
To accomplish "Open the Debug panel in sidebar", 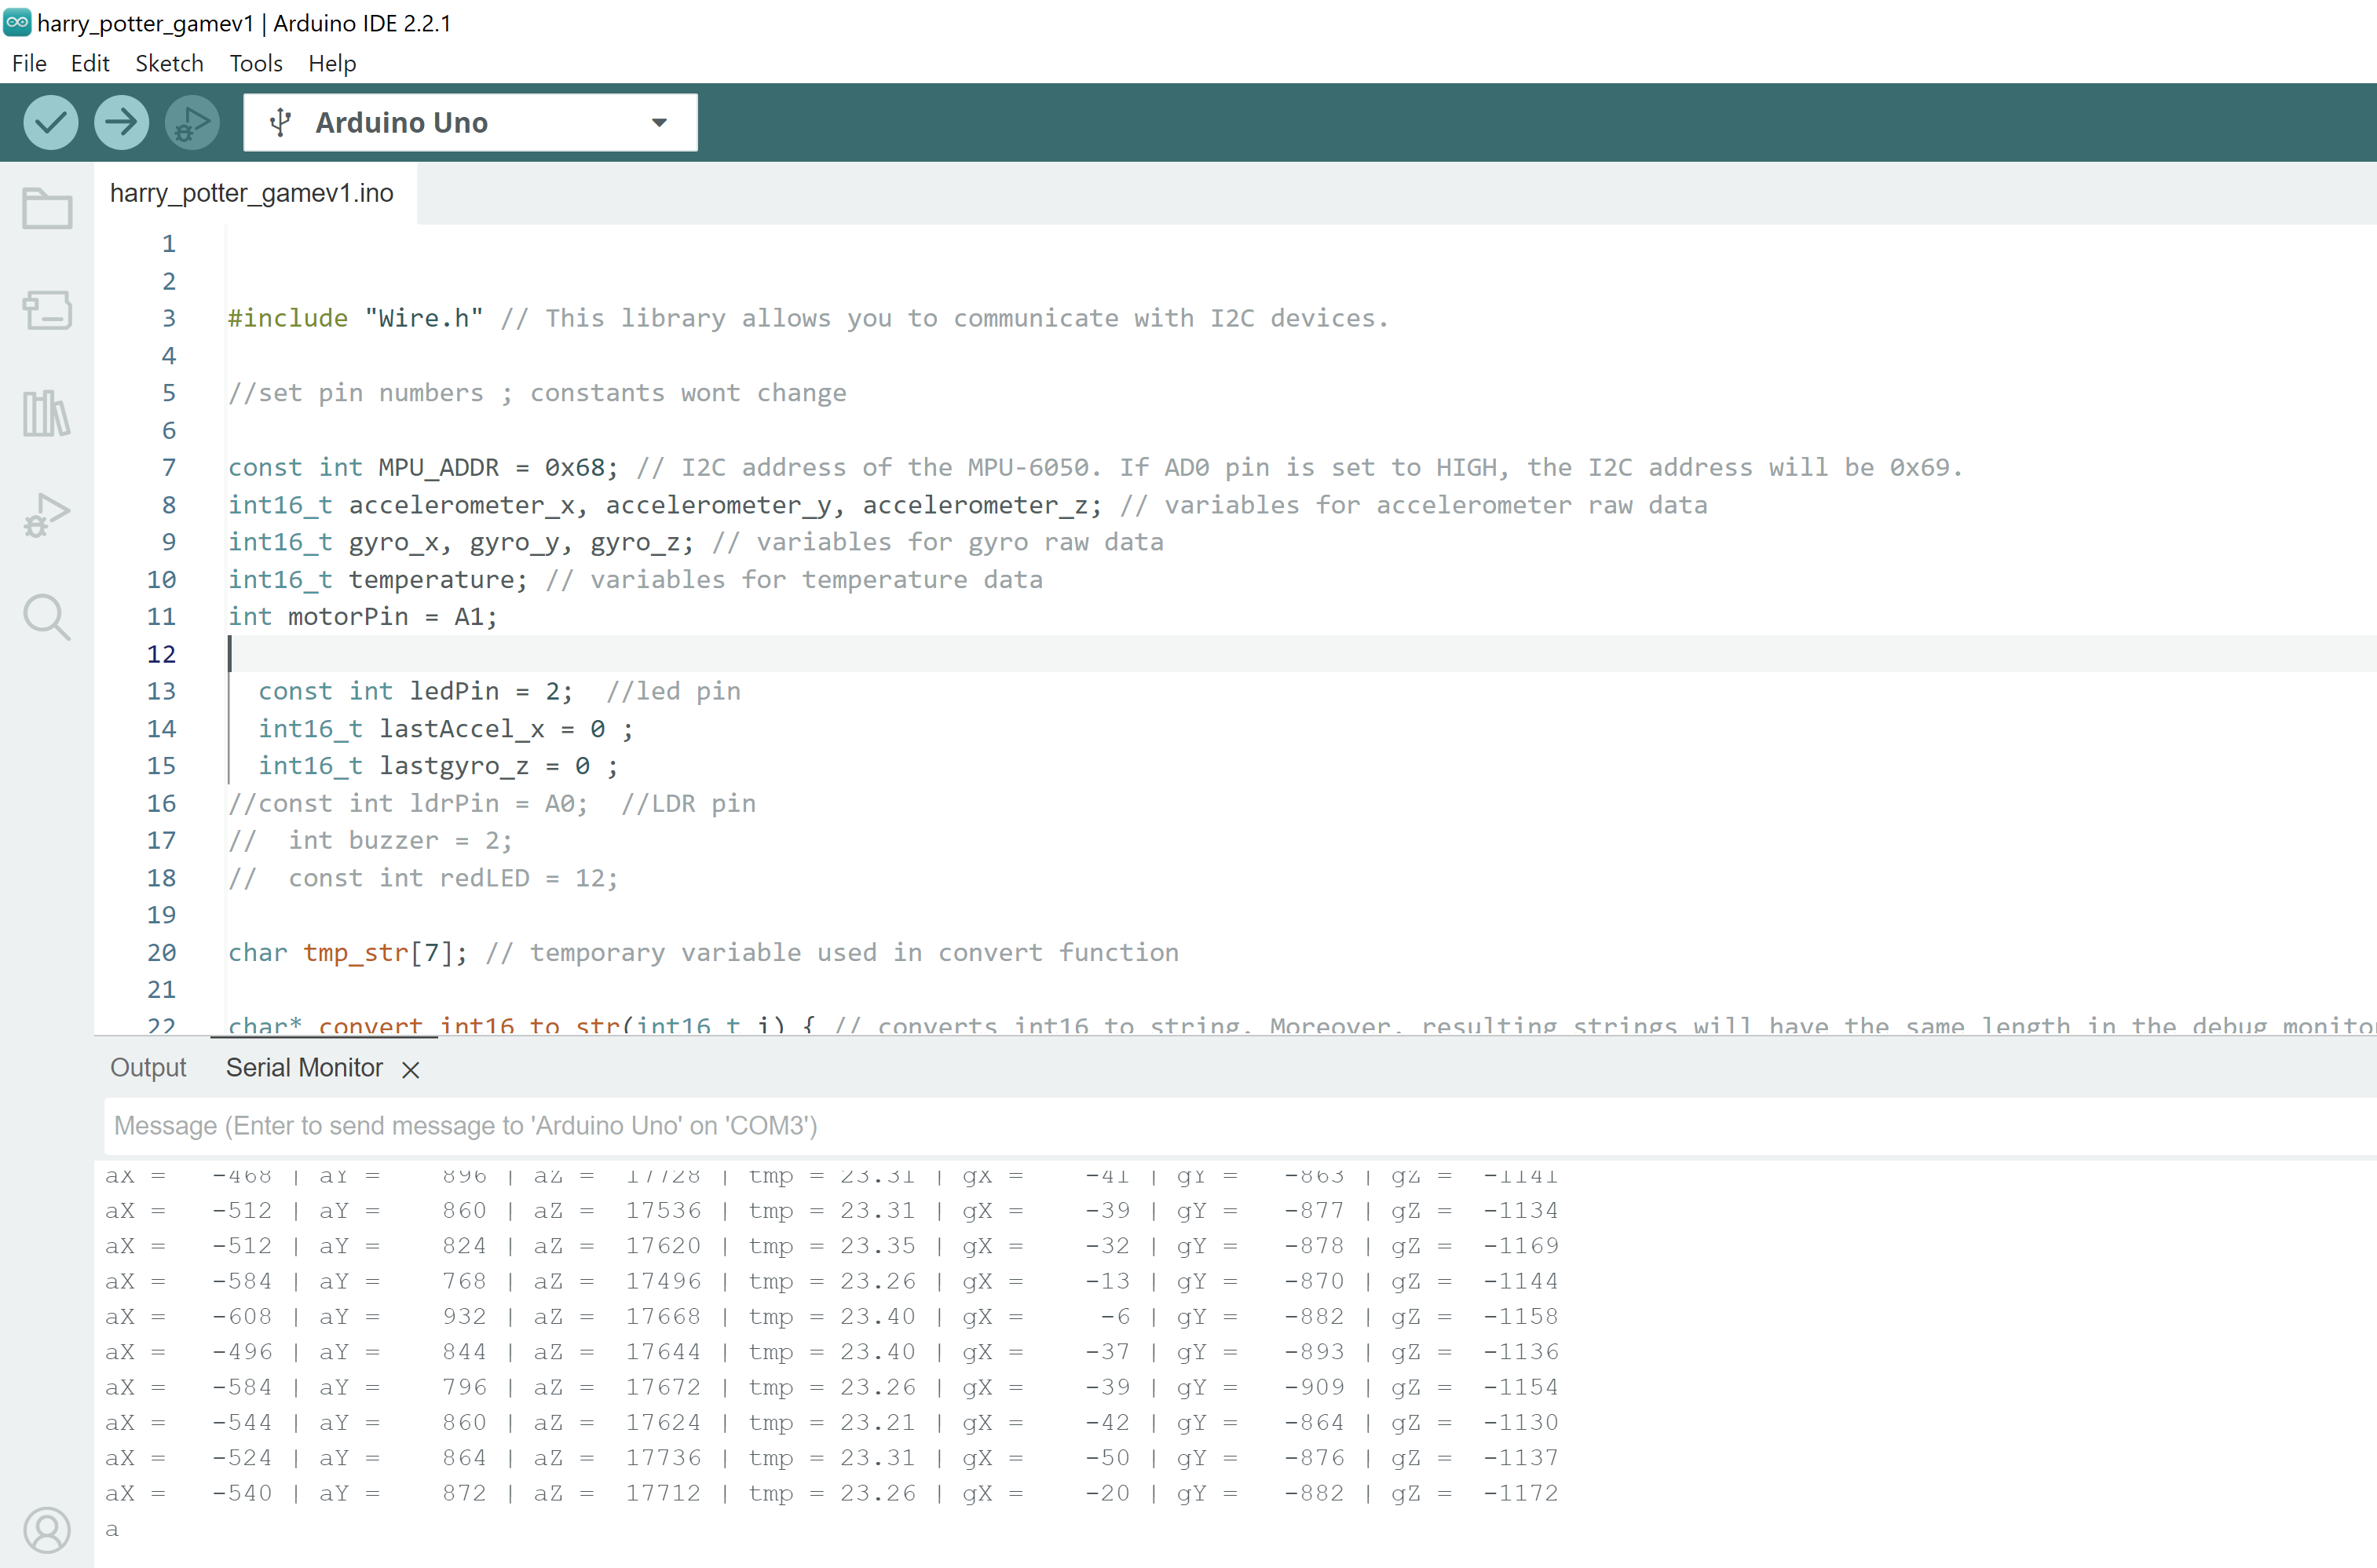I will click(47, 515).
